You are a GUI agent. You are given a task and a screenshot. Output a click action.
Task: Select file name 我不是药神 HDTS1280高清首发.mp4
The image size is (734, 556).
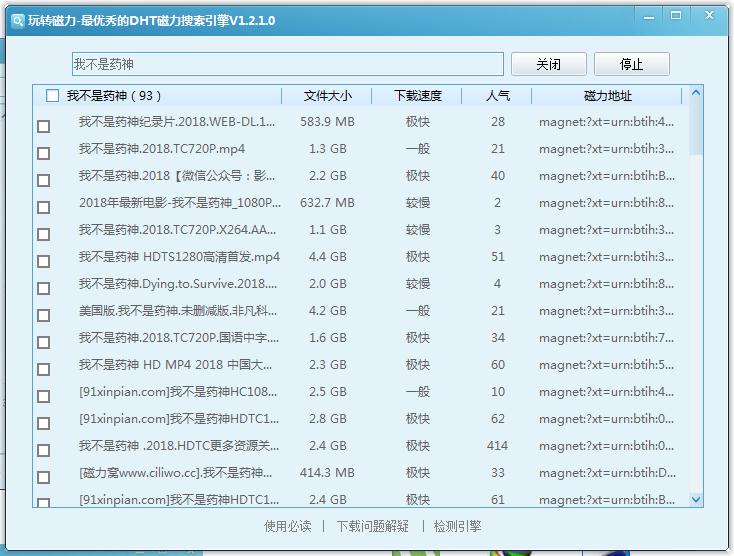(179, 257)
